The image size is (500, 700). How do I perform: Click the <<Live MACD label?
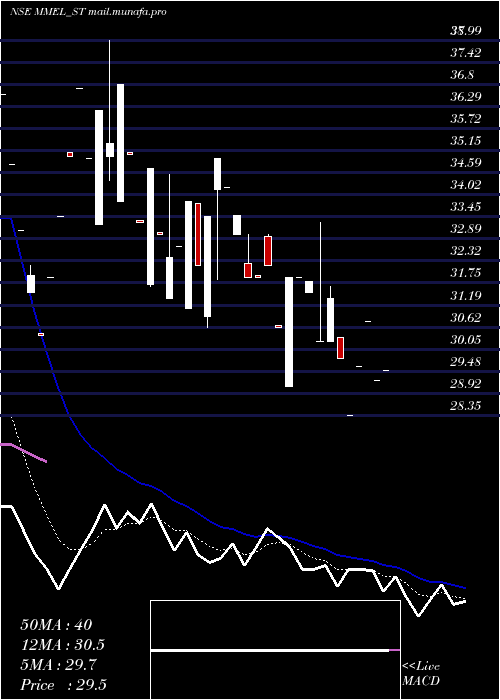click(x=421, y=673)
